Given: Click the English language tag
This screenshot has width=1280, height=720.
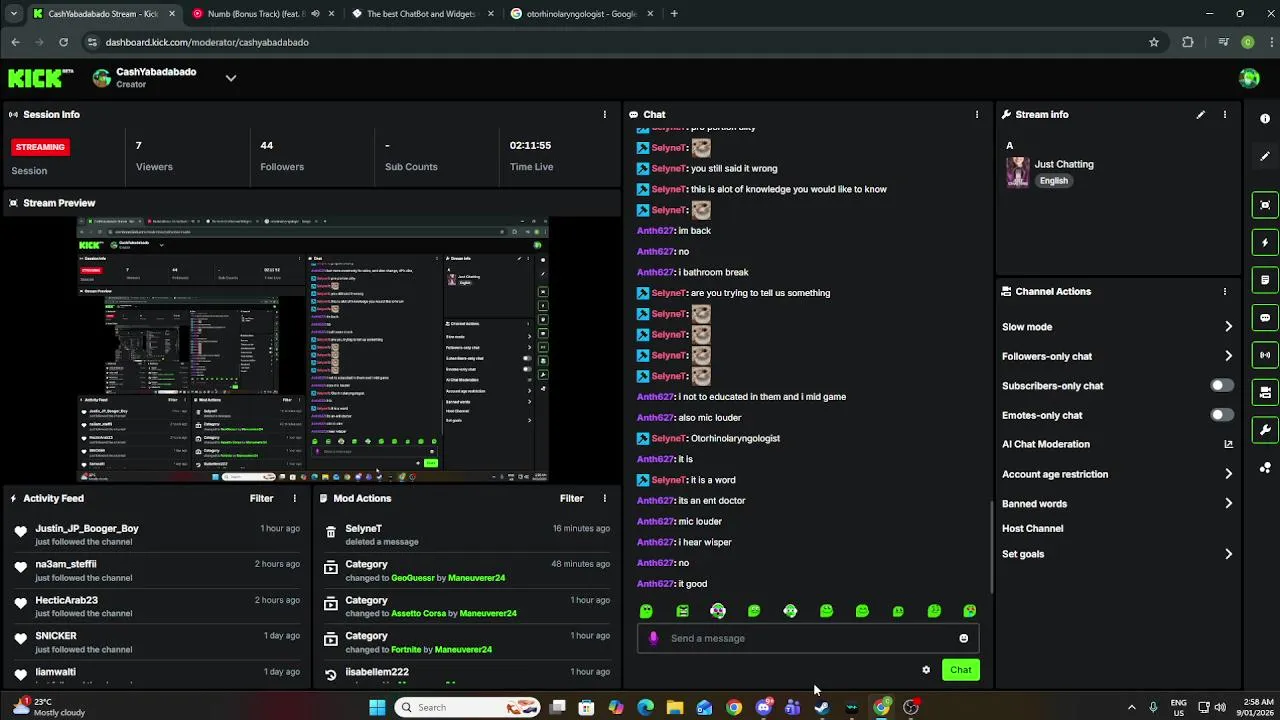Looking at the screenshot, I should click(x=1053, y=181).
